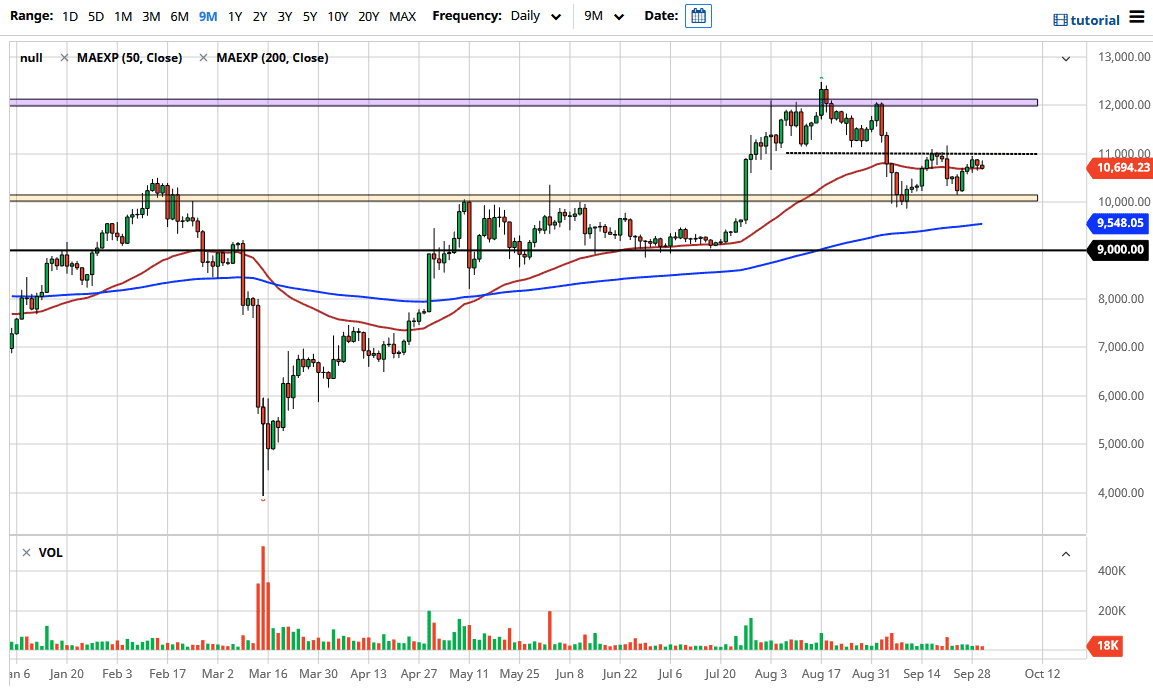1153x689 pixels.
Task: Collapse the price chart panel chevron
Action: (1065, 59)
